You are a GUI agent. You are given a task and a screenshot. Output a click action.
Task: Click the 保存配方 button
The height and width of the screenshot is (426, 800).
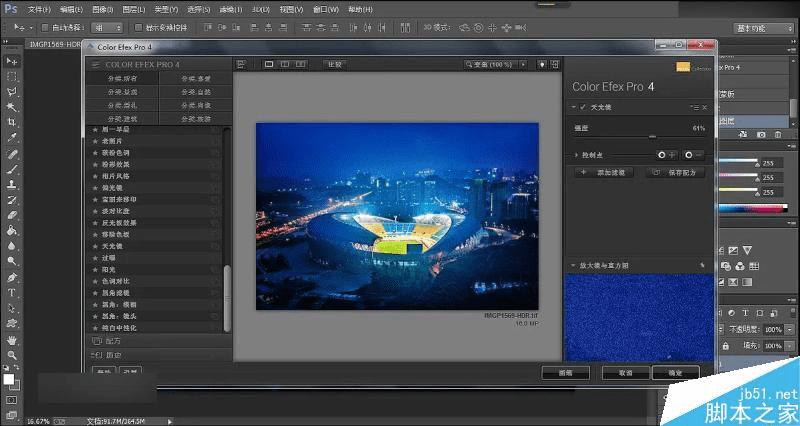pyautogui.click(x=676, y=172)
